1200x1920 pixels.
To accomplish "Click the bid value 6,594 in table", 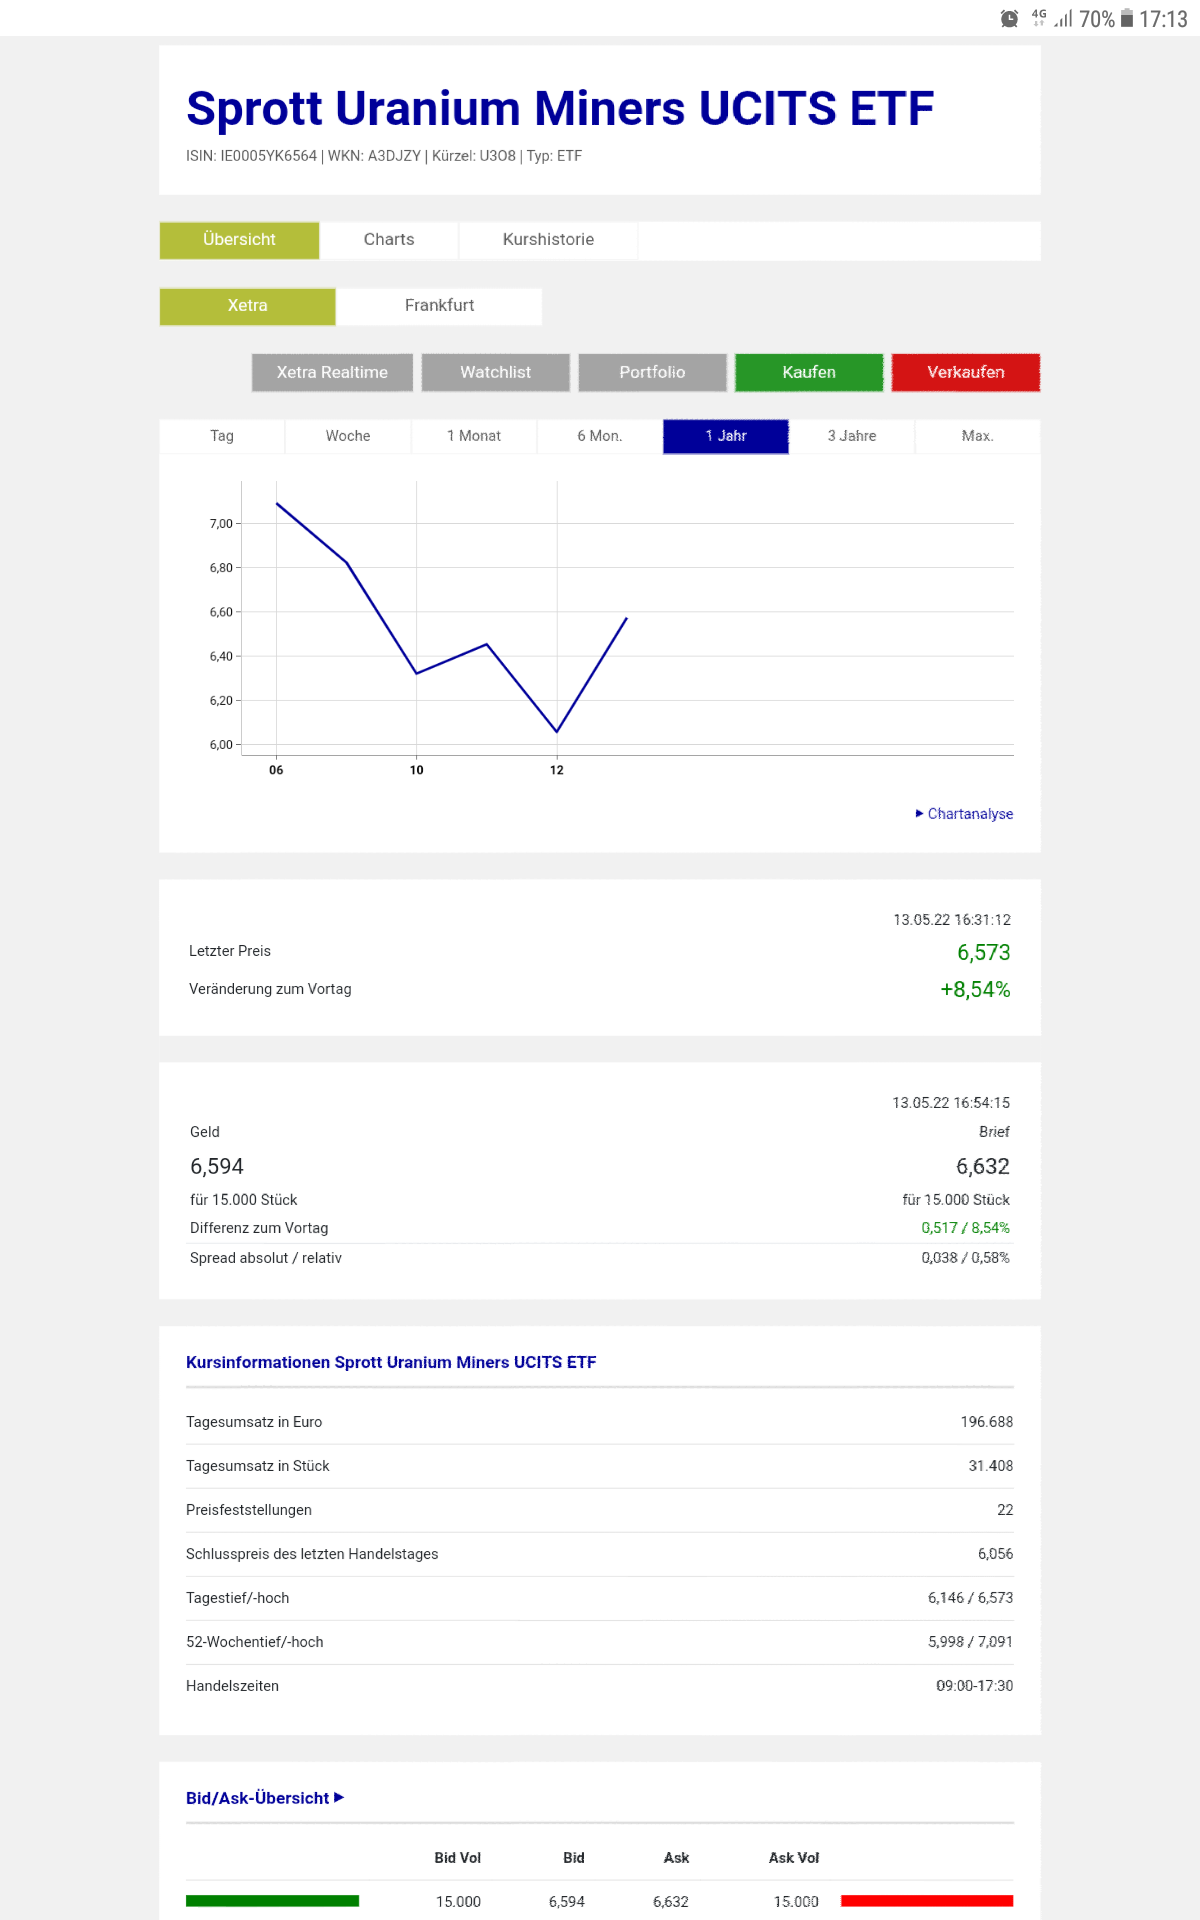I will [567, 1902].
